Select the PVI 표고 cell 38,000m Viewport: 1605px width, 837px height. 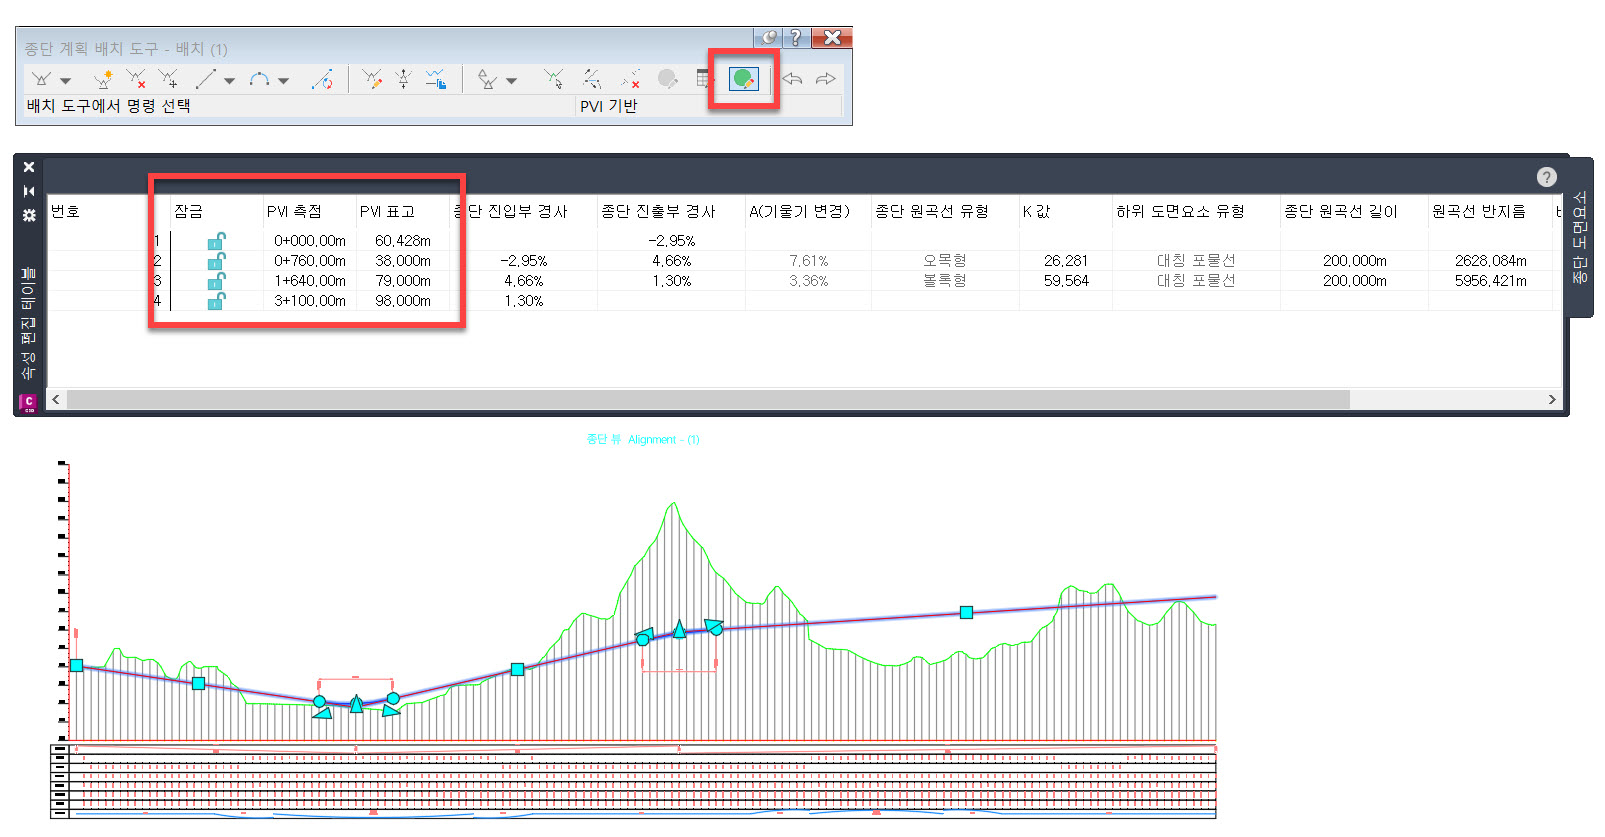pyautogui.click(x=402, y=261)
